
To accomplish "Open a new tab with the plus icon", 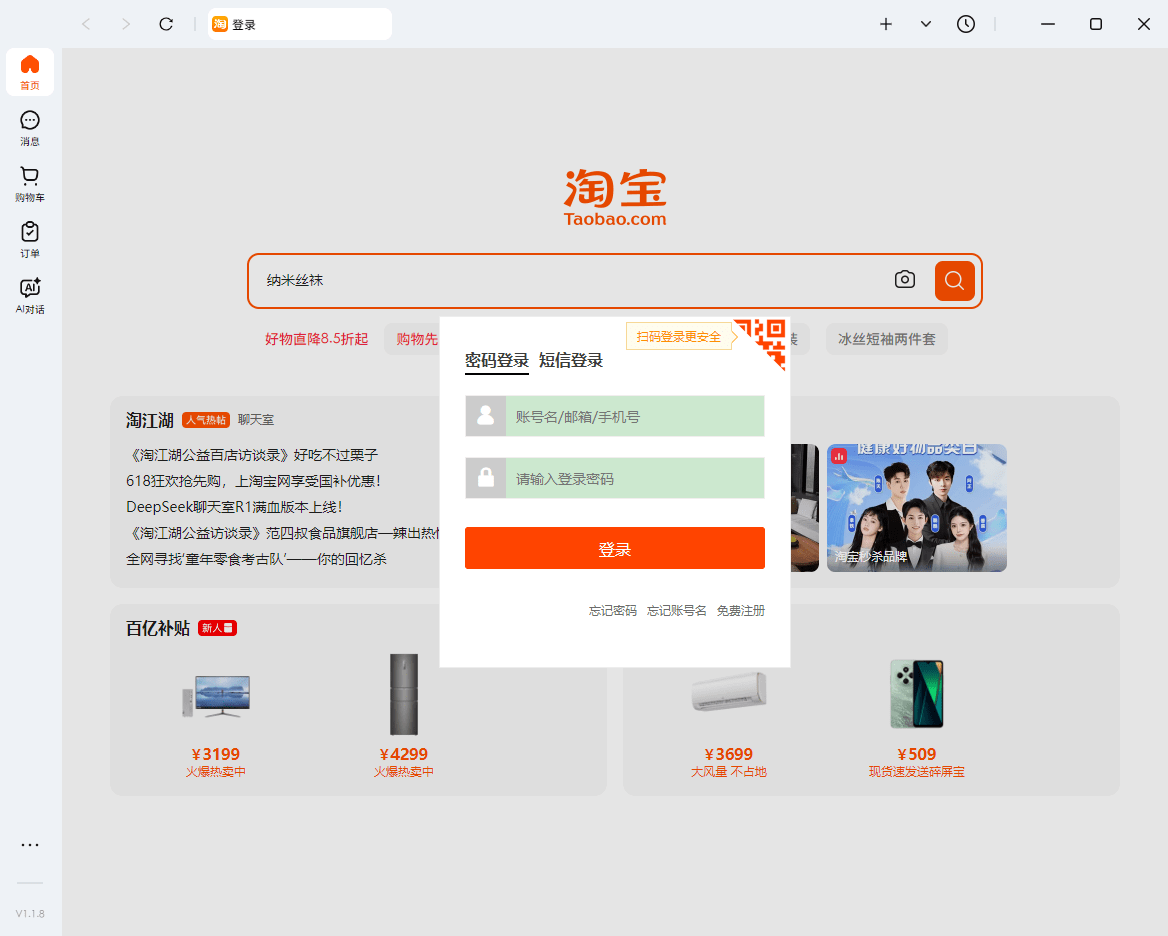I will 886,24.
